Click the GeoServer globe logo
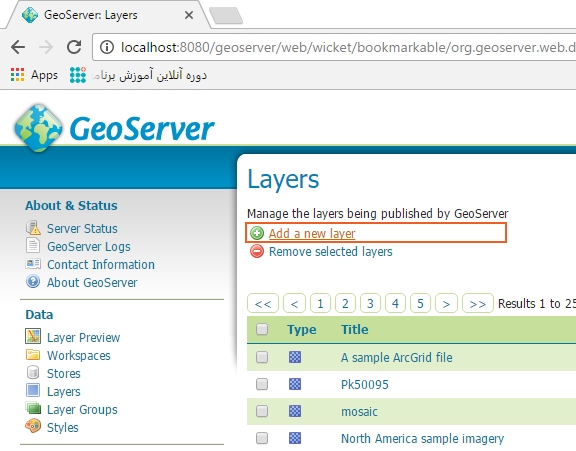 click(38, 128)
